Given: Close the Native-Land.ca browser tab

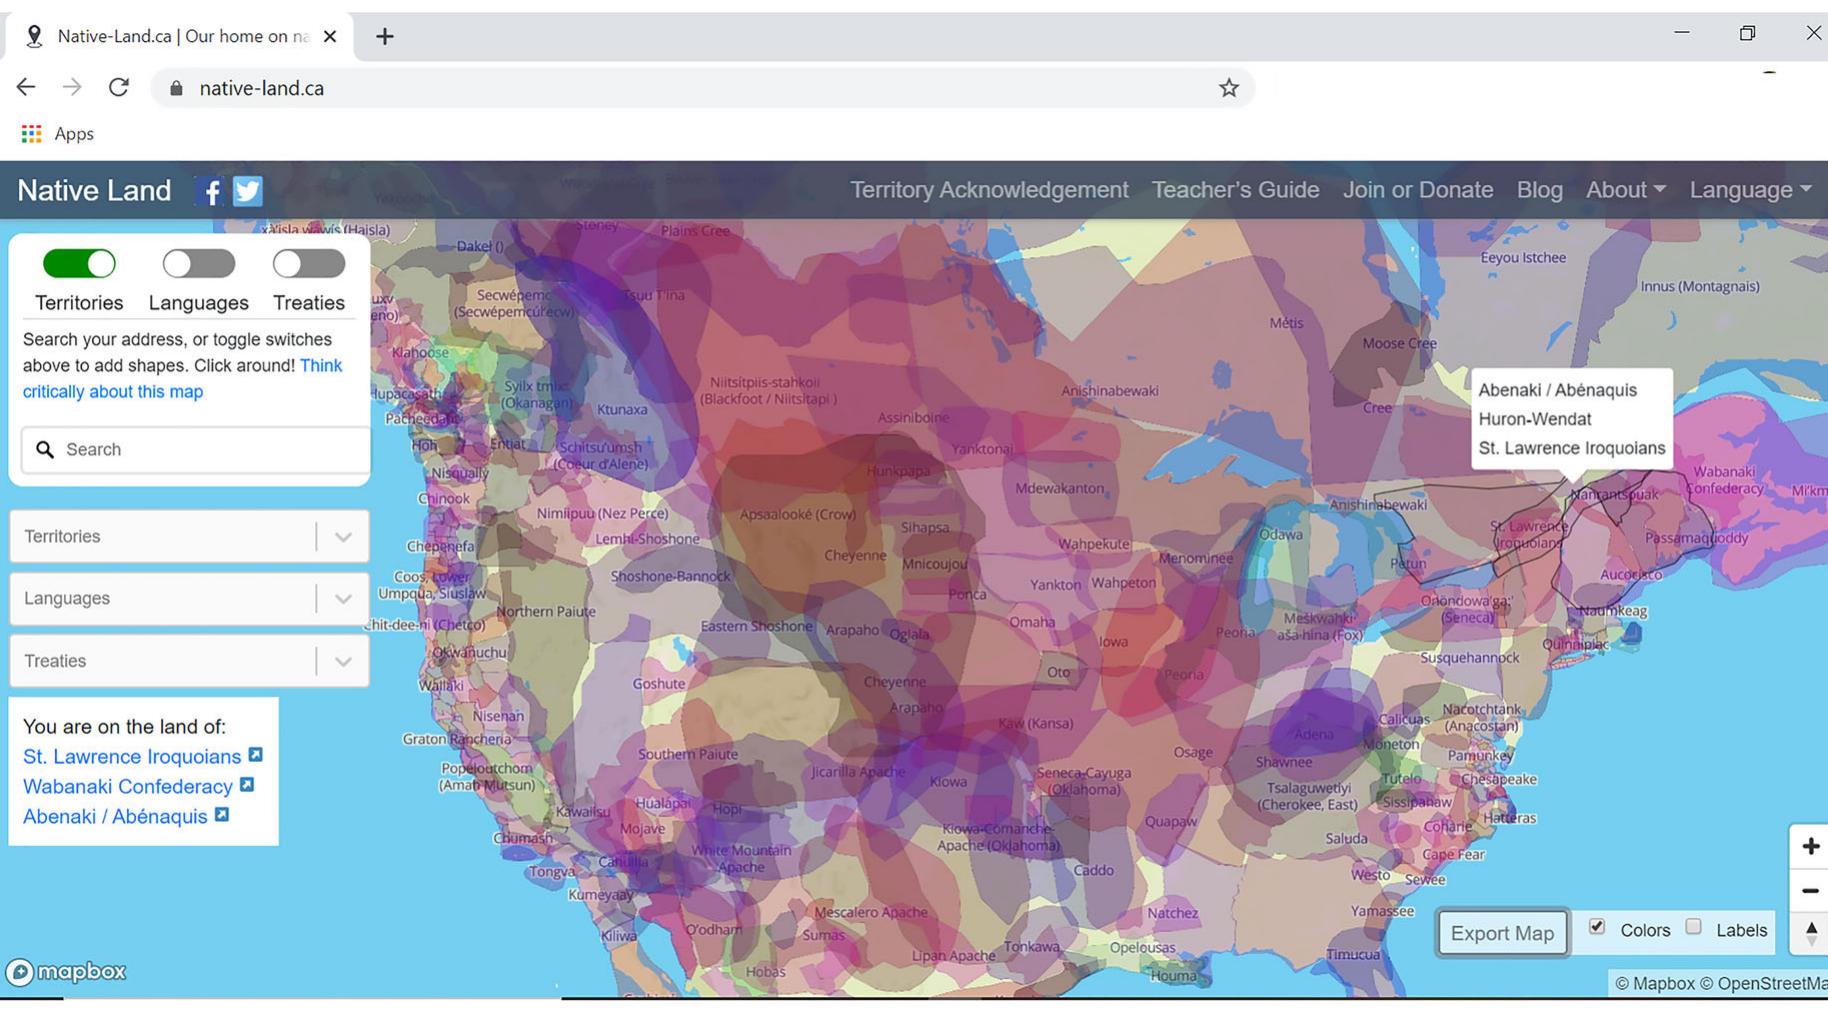Looking at the screenshot, I should coord(330,36).
